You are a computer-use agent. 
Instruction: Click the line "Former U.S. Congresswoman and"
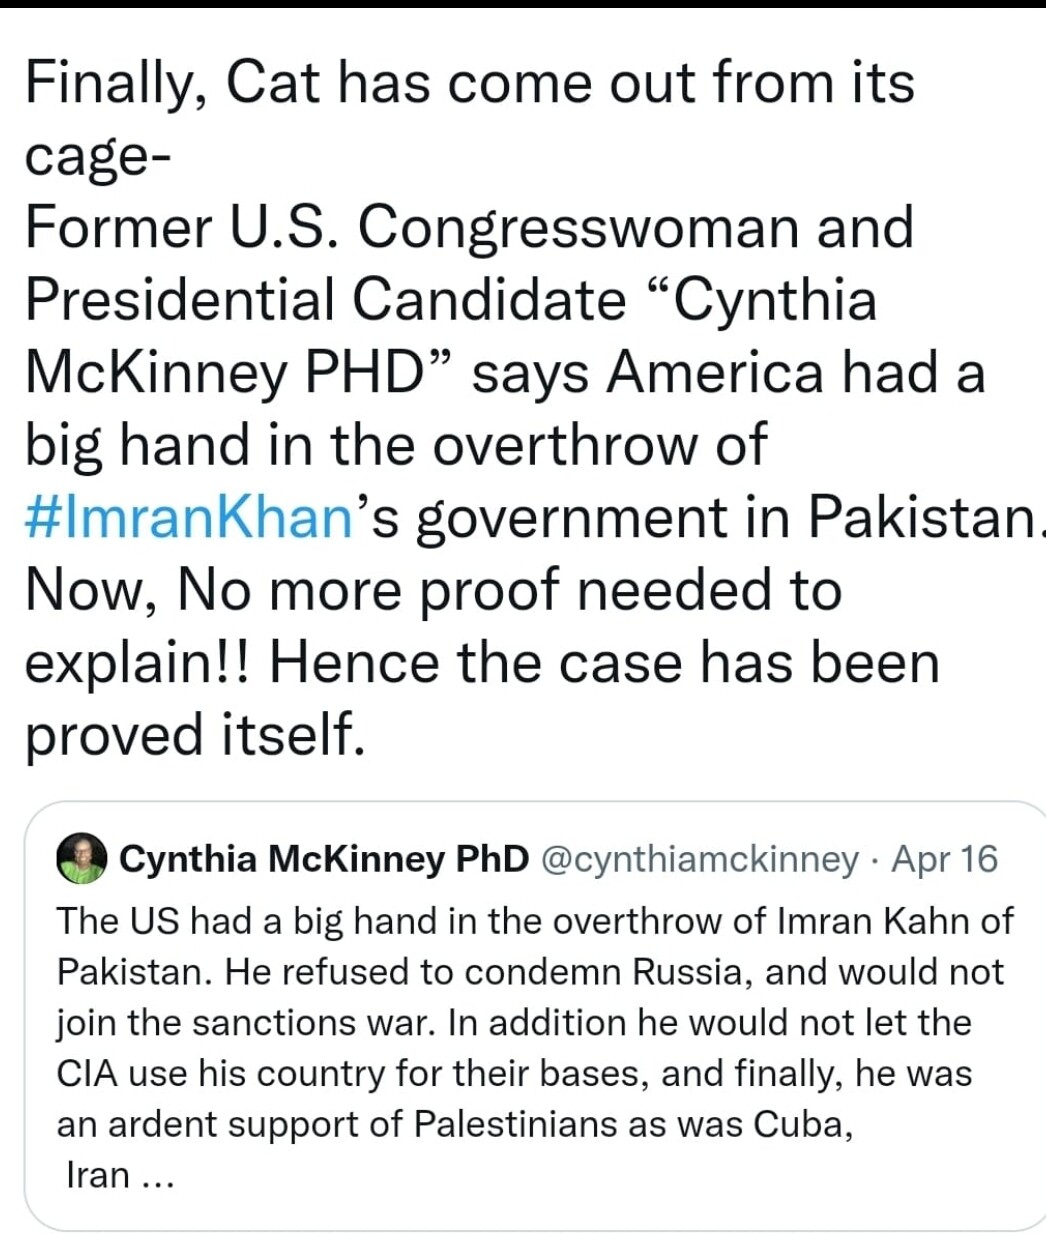(469, 227)
